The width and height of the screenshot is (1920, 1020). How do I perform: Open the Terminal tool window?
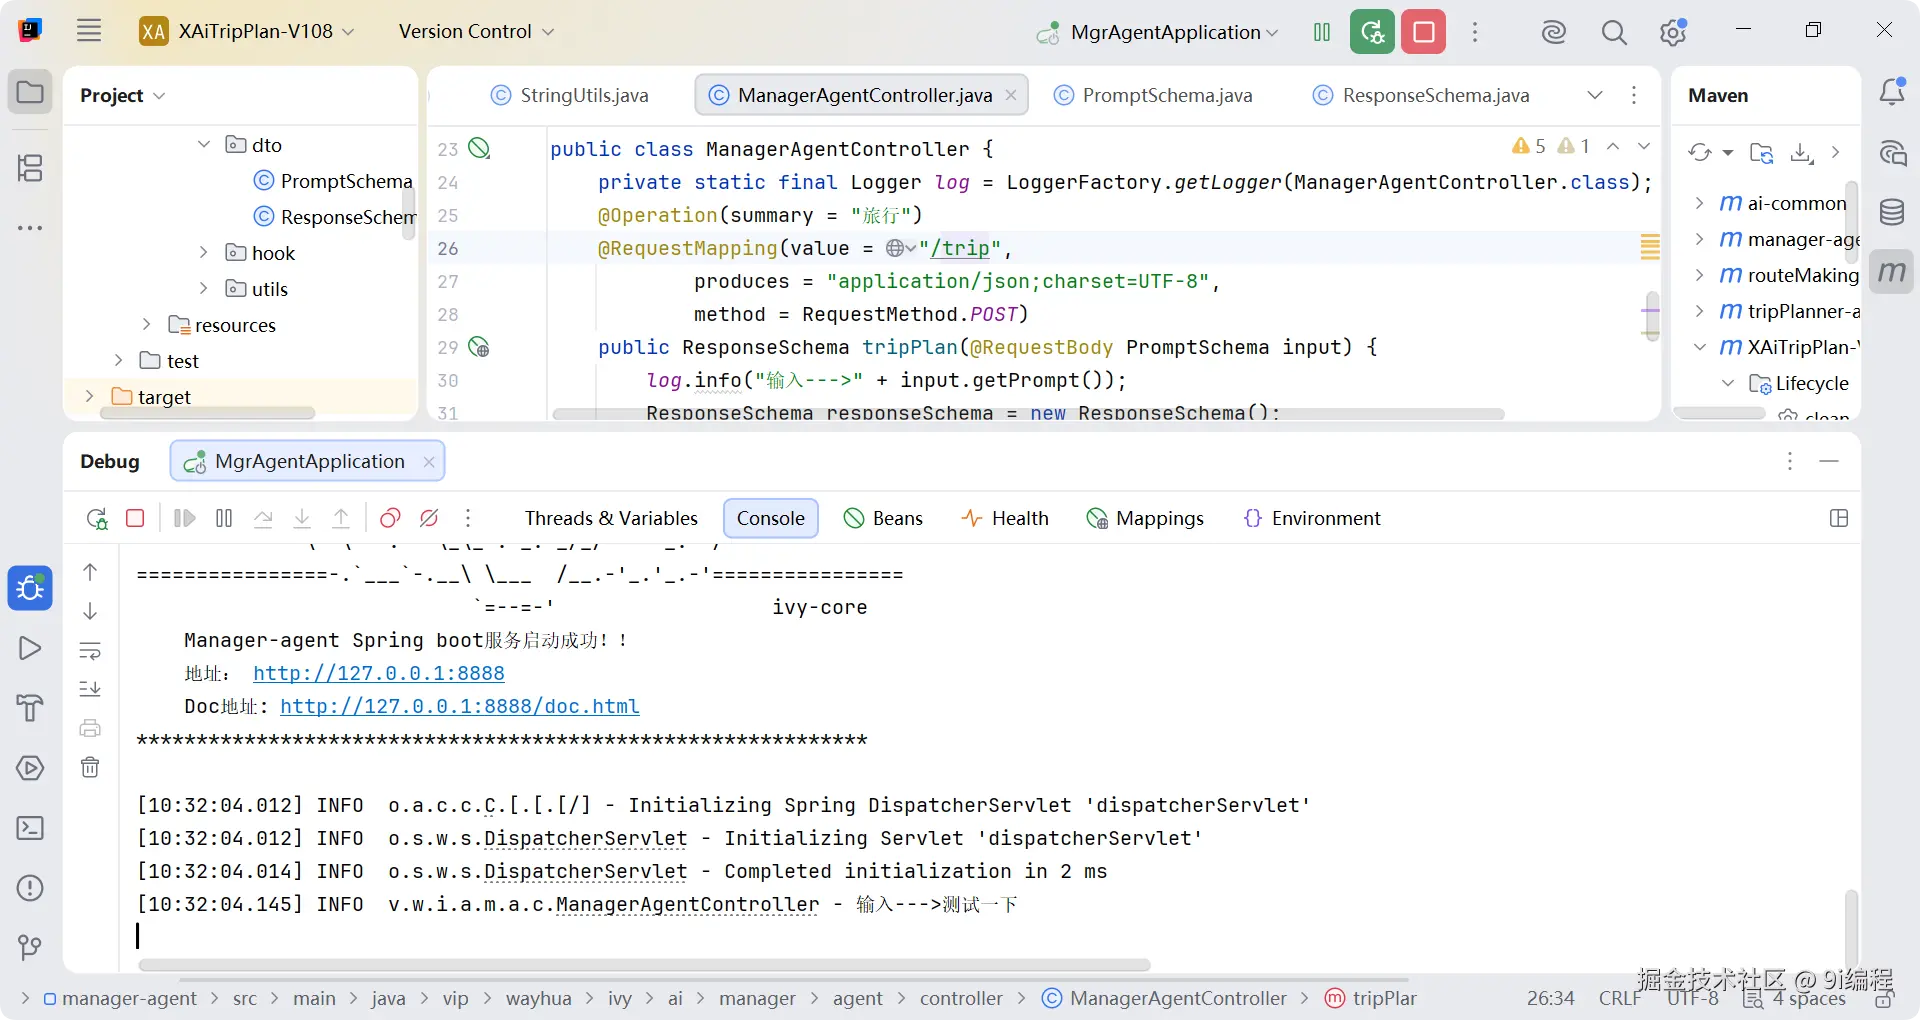click(x=30, y=828)
